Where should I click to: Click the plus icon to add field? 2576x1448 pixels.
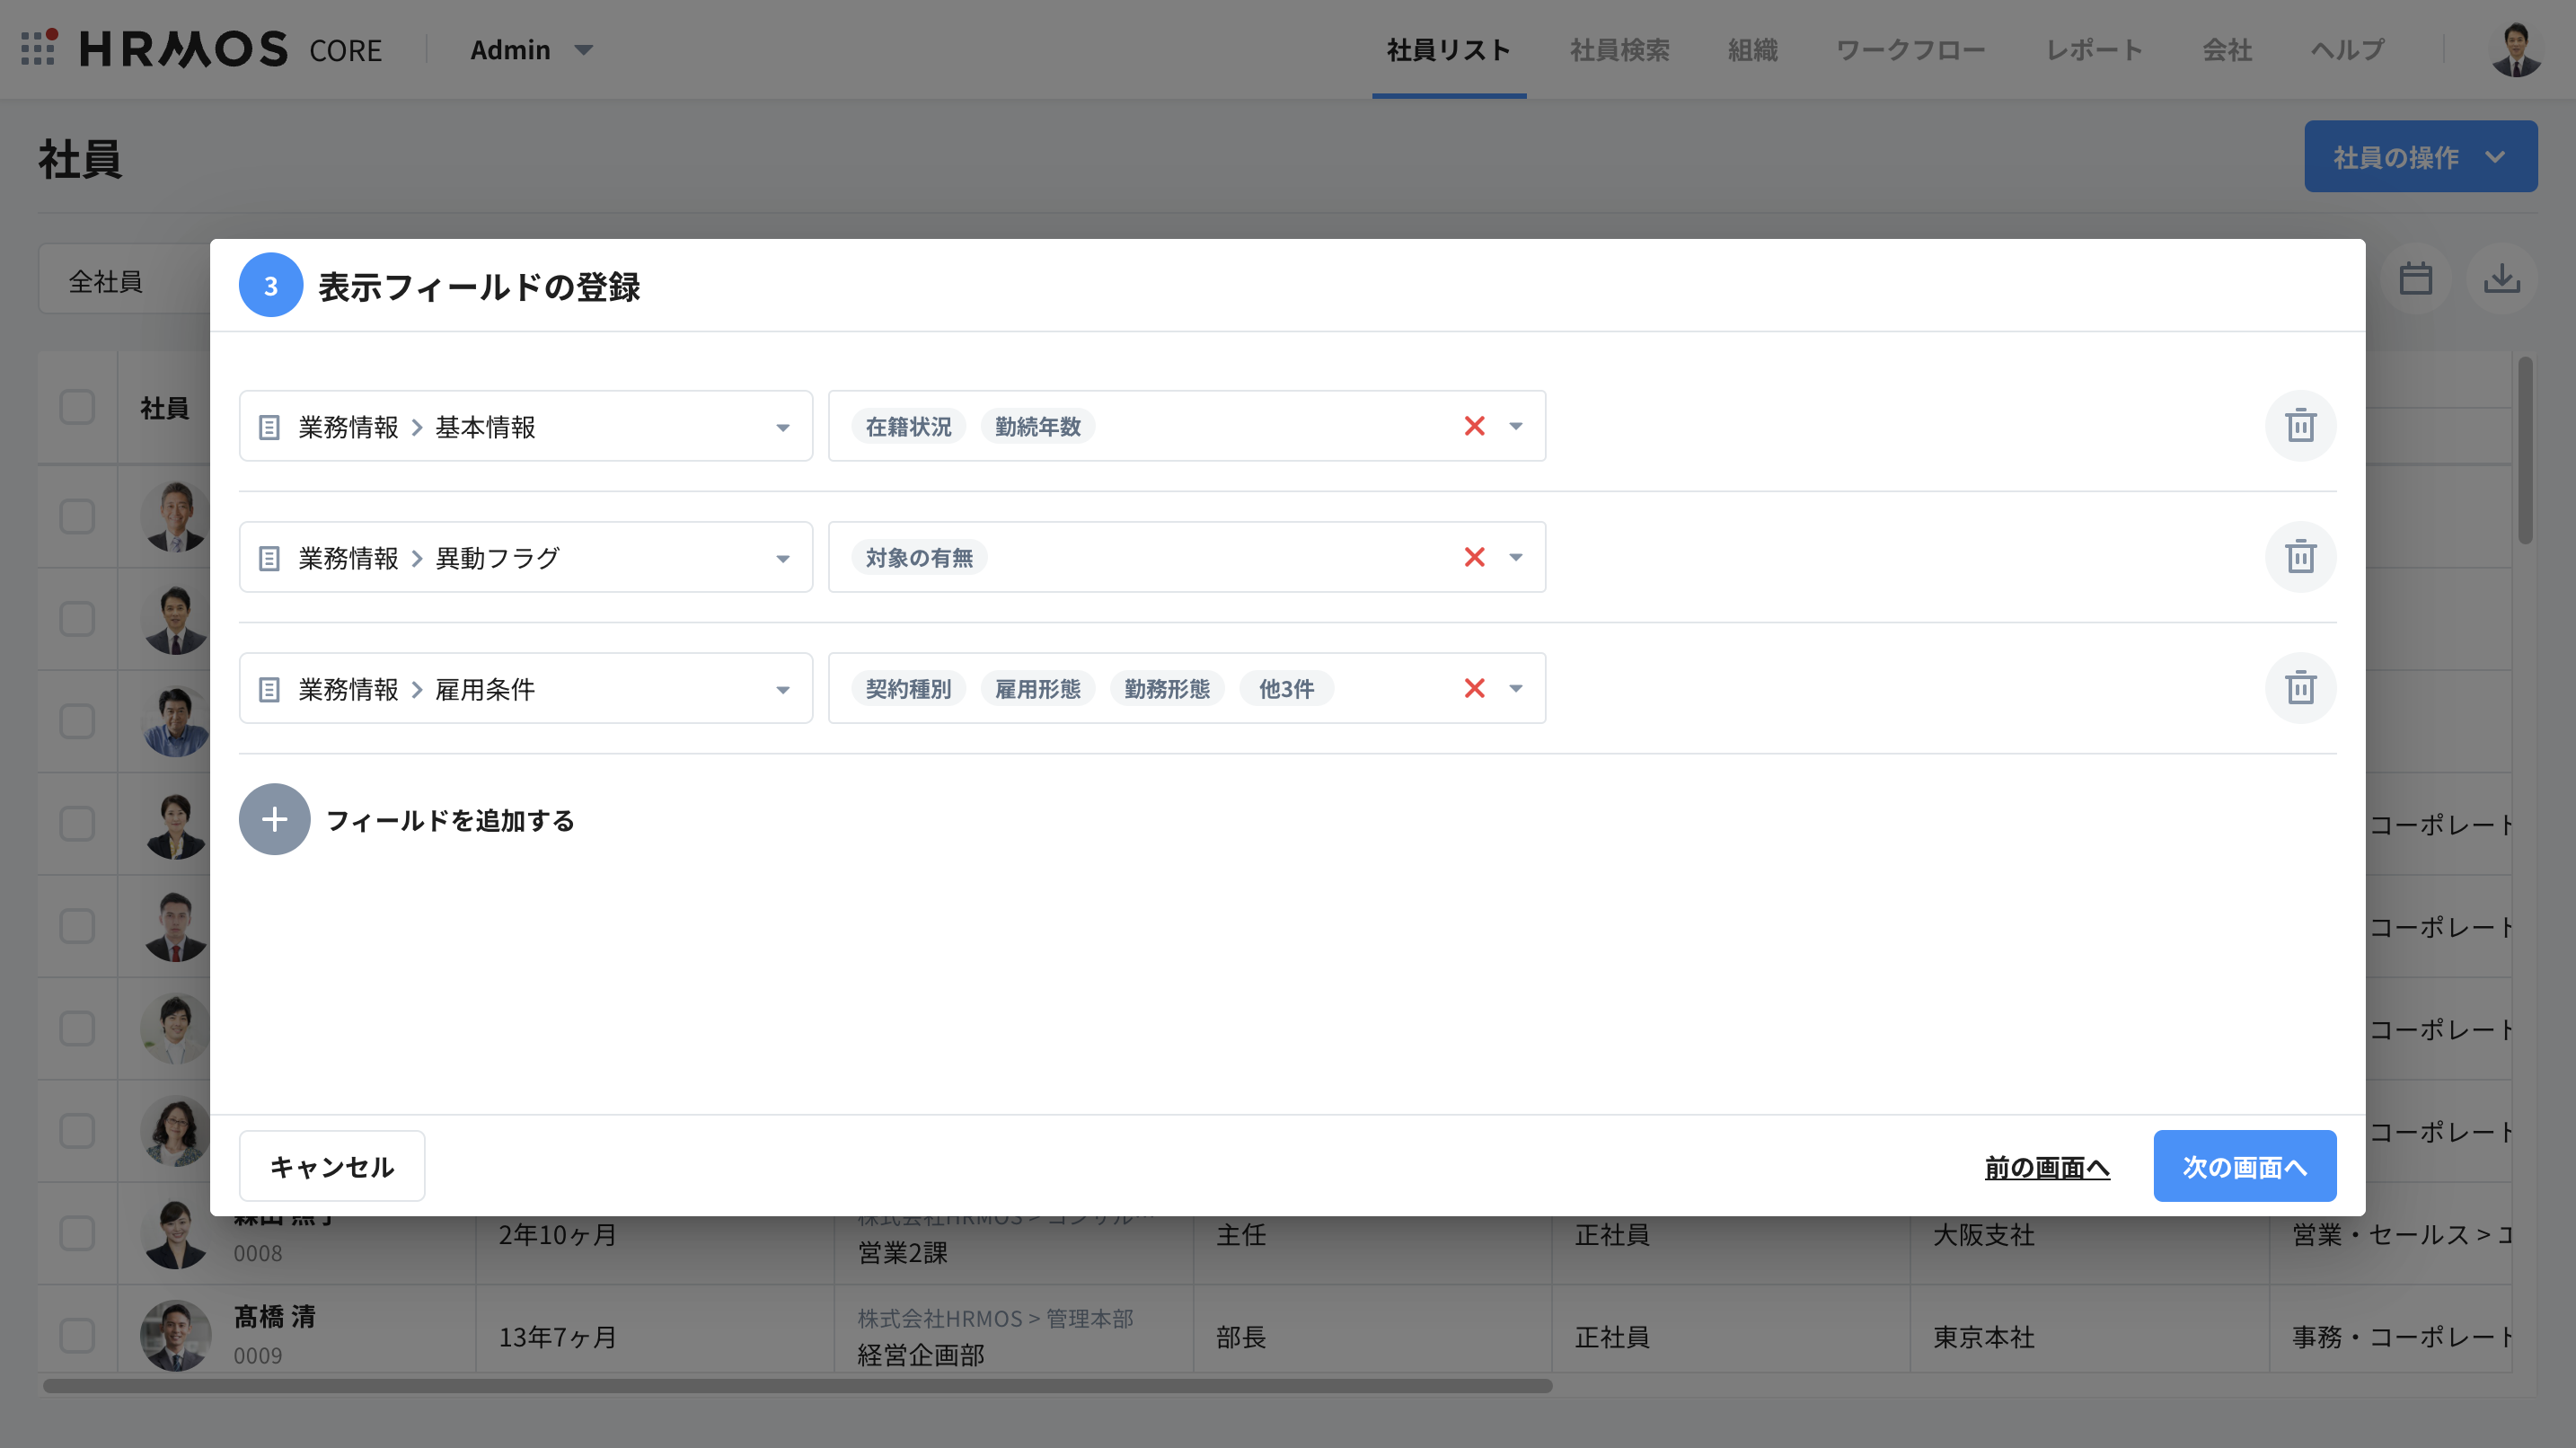(x=274, y=819)
